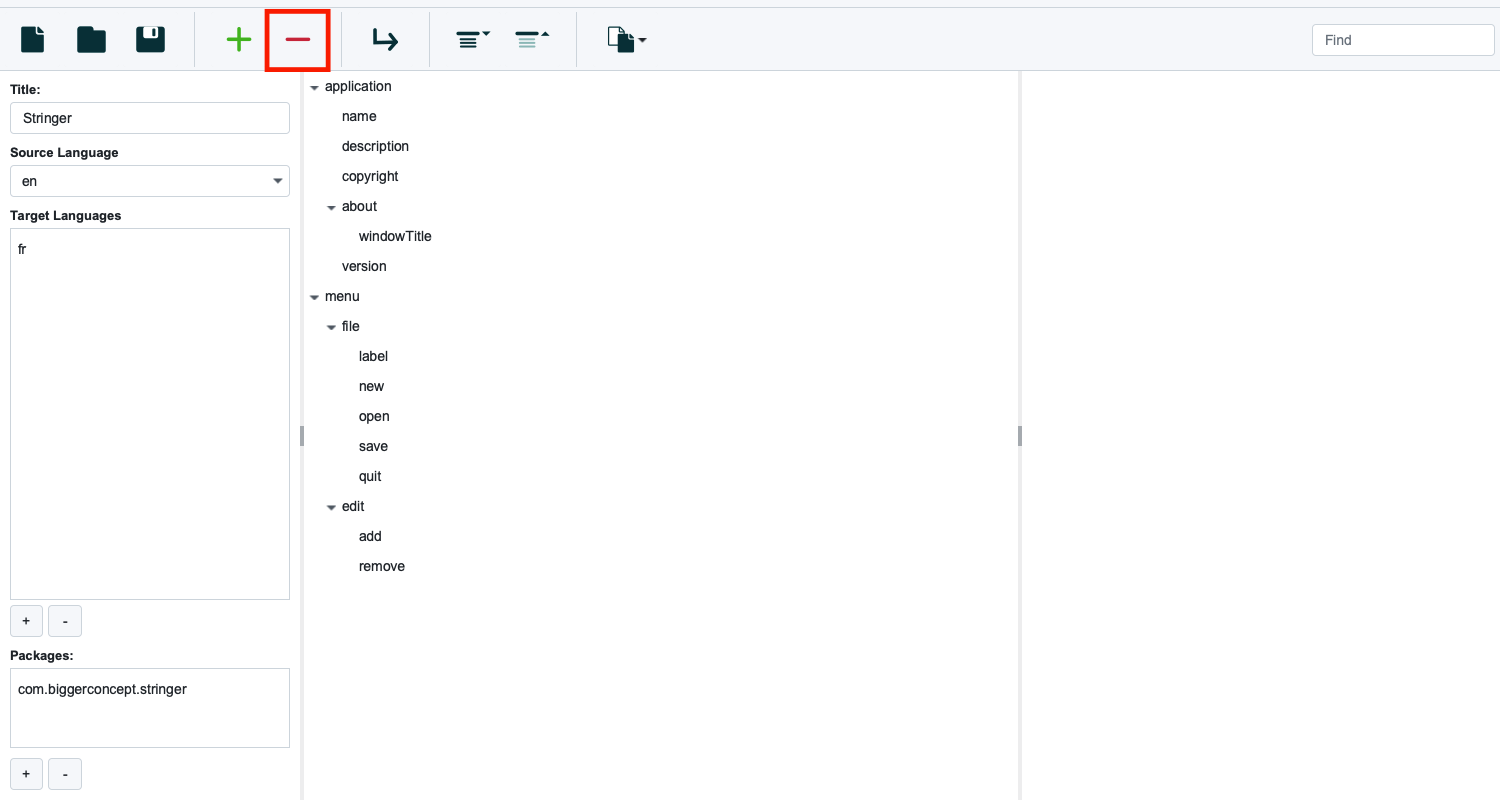This screenshot has height=800, width=1500.
Task: Select the label tree item
Action: point(373,356)
